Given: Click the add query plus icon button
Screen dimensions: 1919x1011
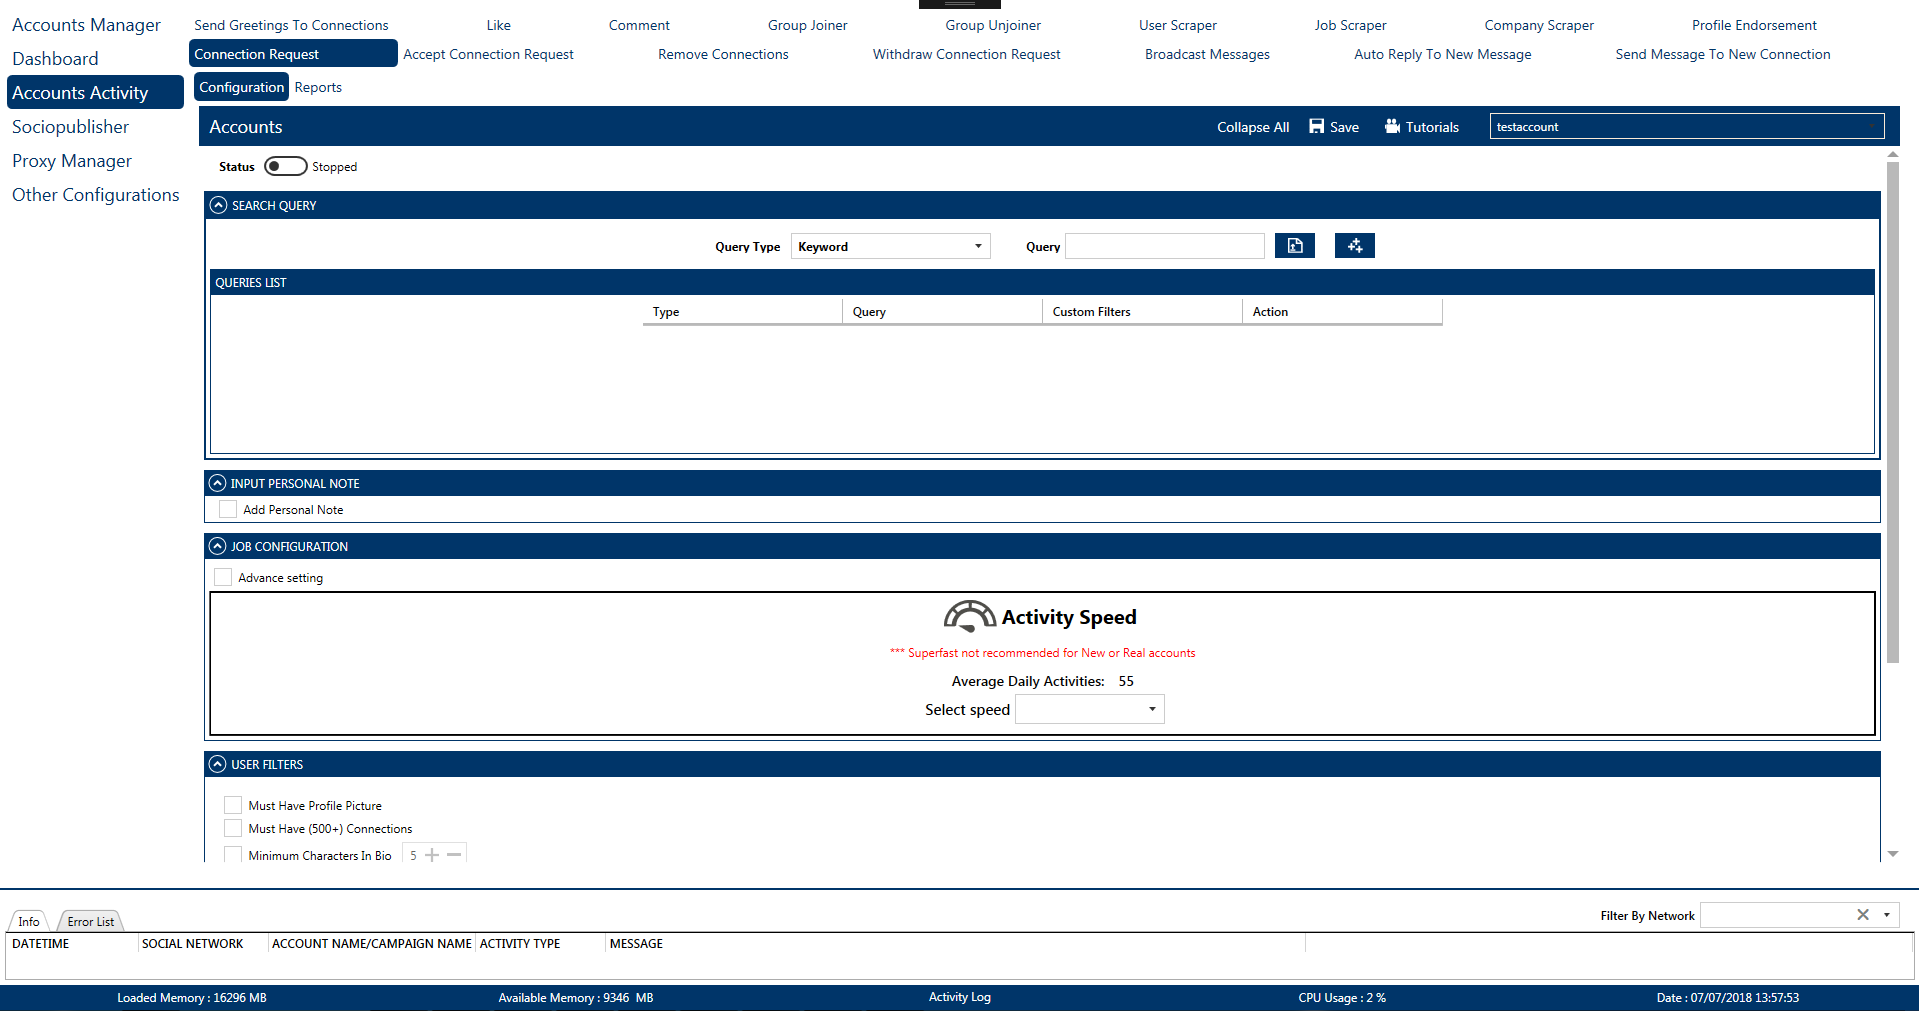Looking at the screenshot, I should pos(1354,246).
